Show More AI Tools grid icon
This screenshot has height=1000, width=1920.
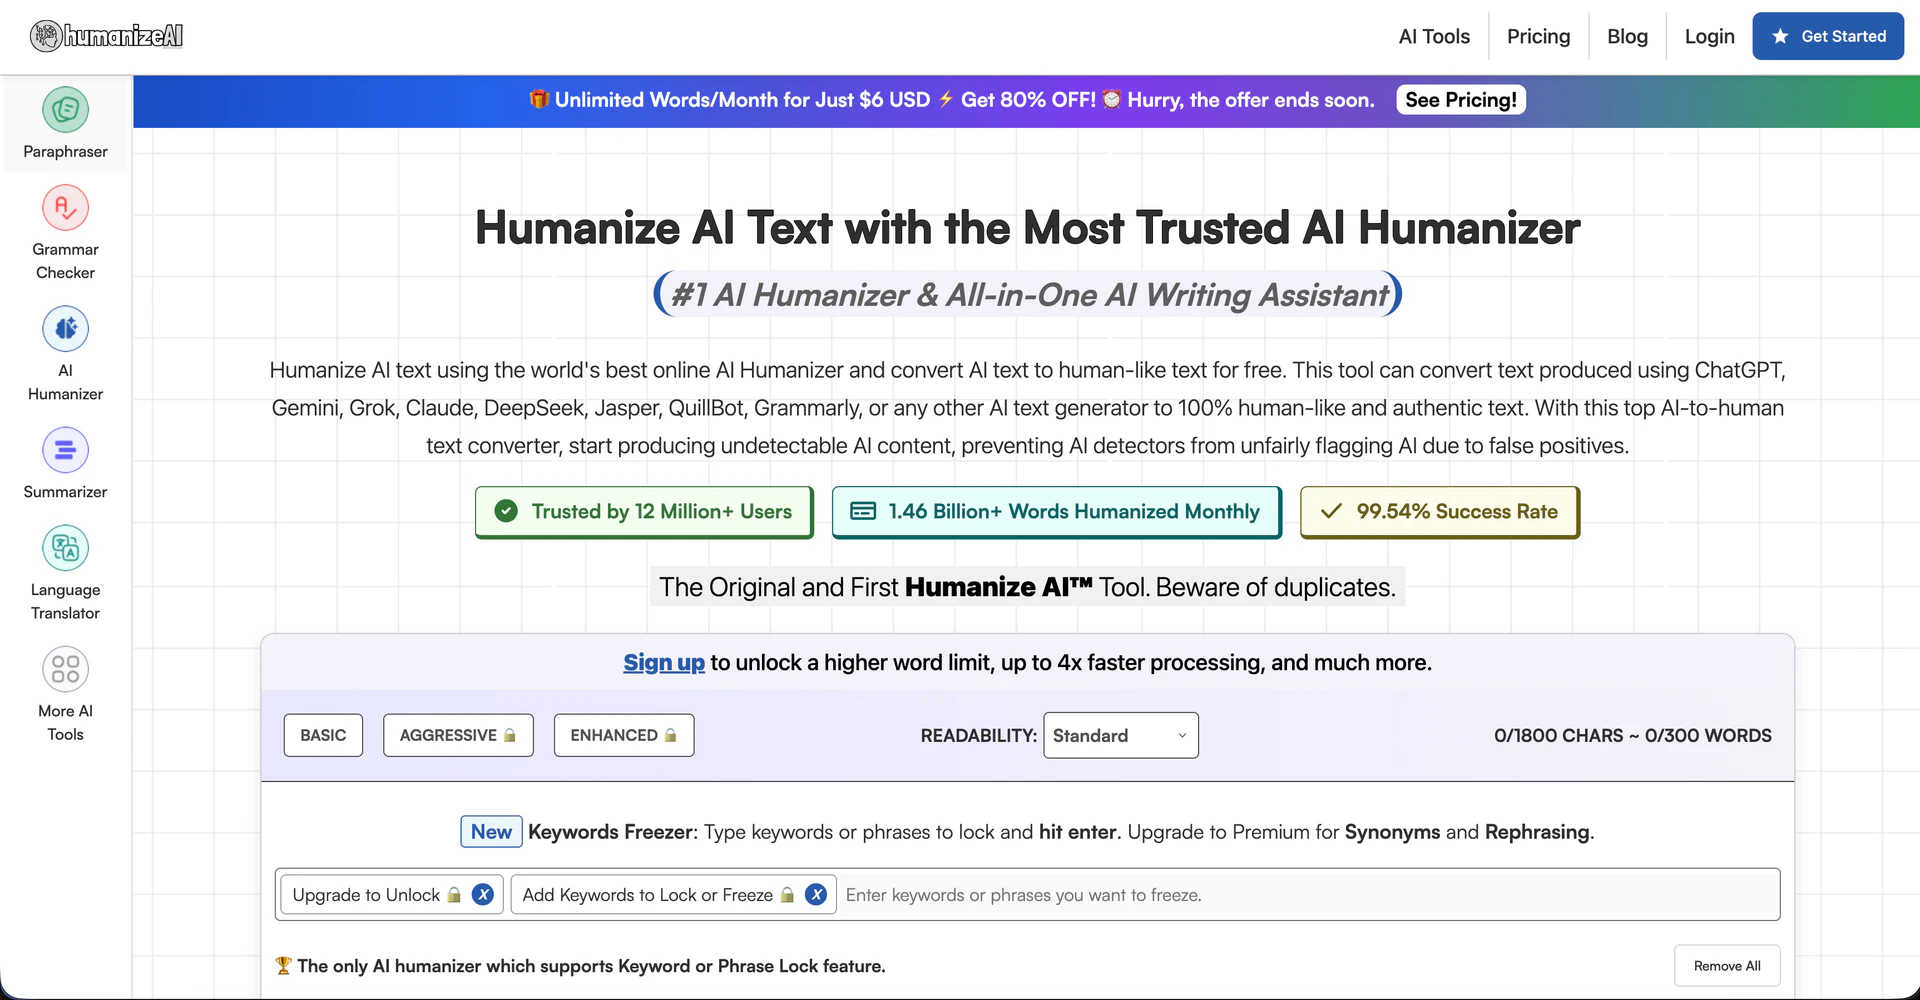click(65, 669)
